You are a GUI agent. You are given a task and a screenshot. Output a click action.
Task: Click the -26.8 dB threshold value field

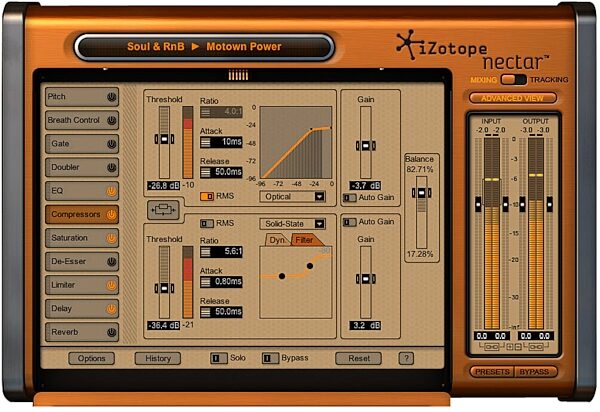pos(164,186)
